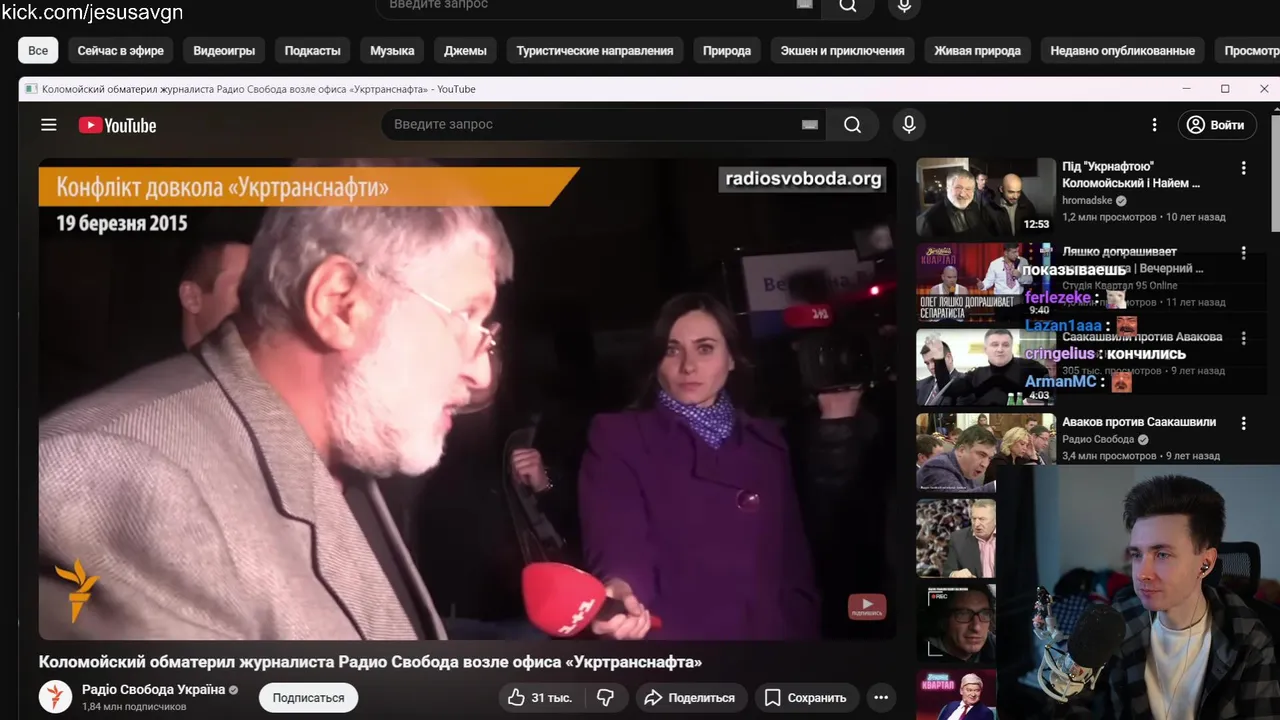Screen dimensions: 1280x720
Task: Maximize the YouTube popup window
Action: [x=1225, y=89]
